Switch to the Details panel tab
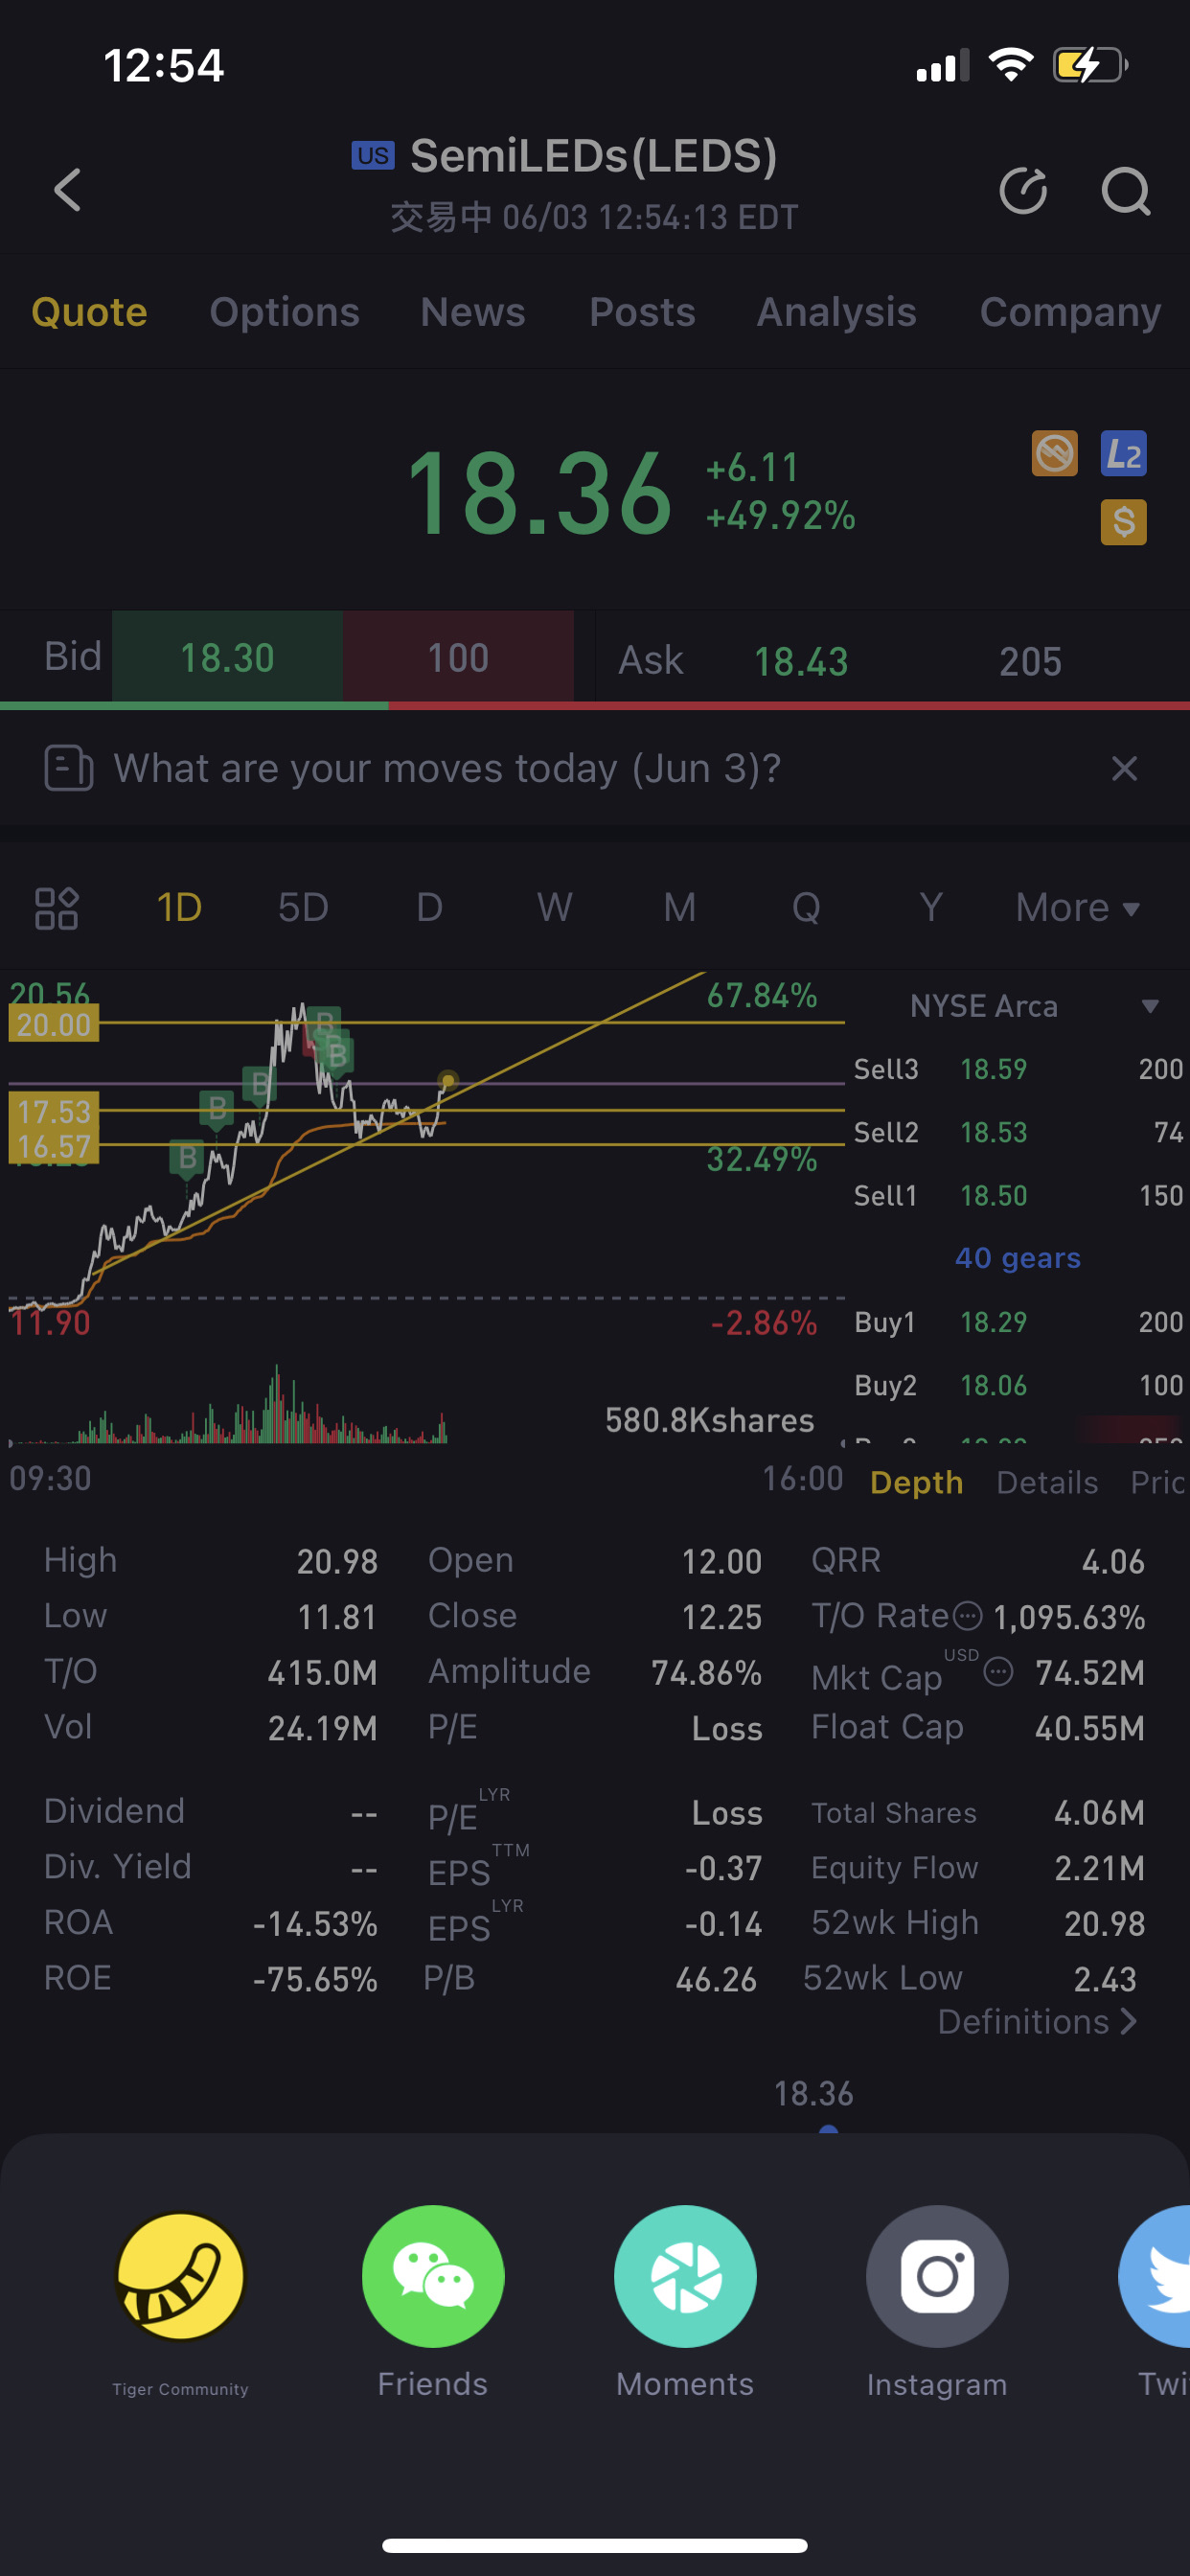The height and width of the screenshot is (2576, 1190). 1047,1482
